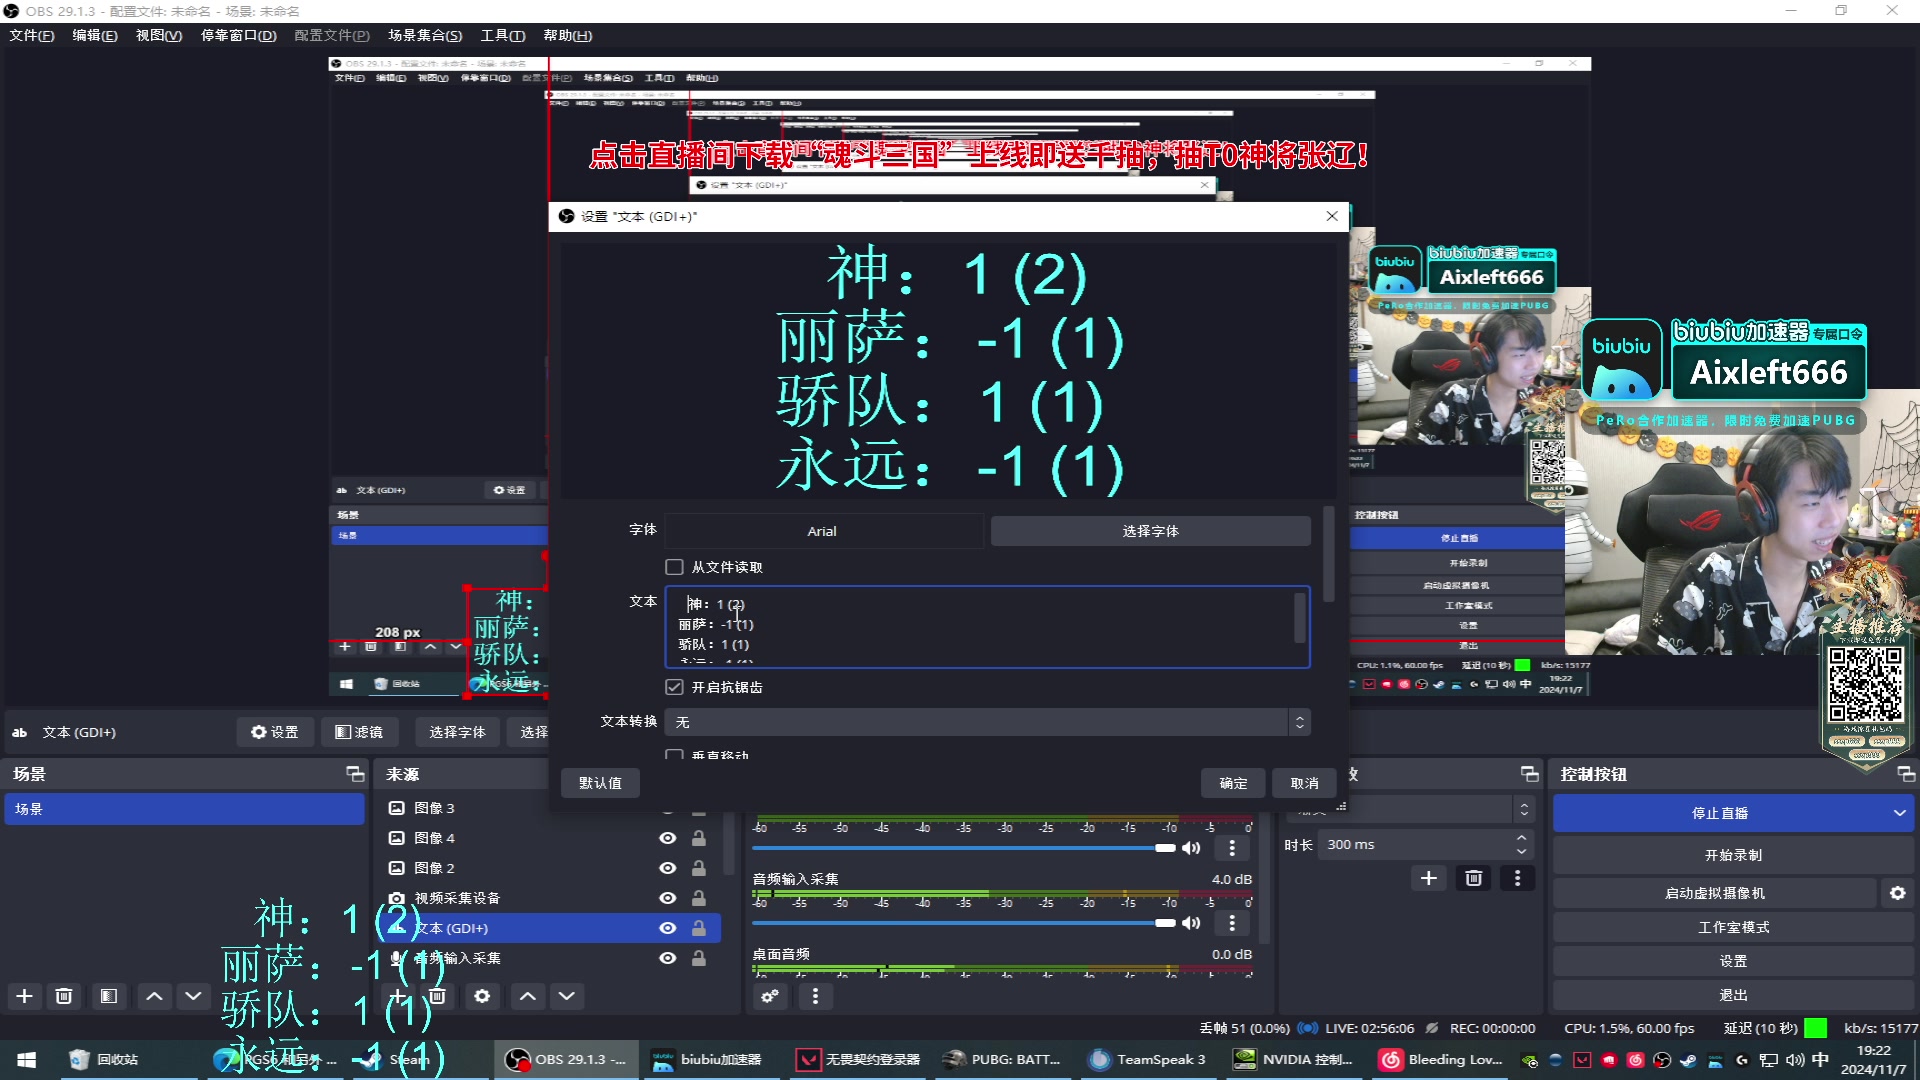The height and width of the screenshot is (1080, 1920).
Task: Cancel the dialog with 取消
Action: [1304, 783]
